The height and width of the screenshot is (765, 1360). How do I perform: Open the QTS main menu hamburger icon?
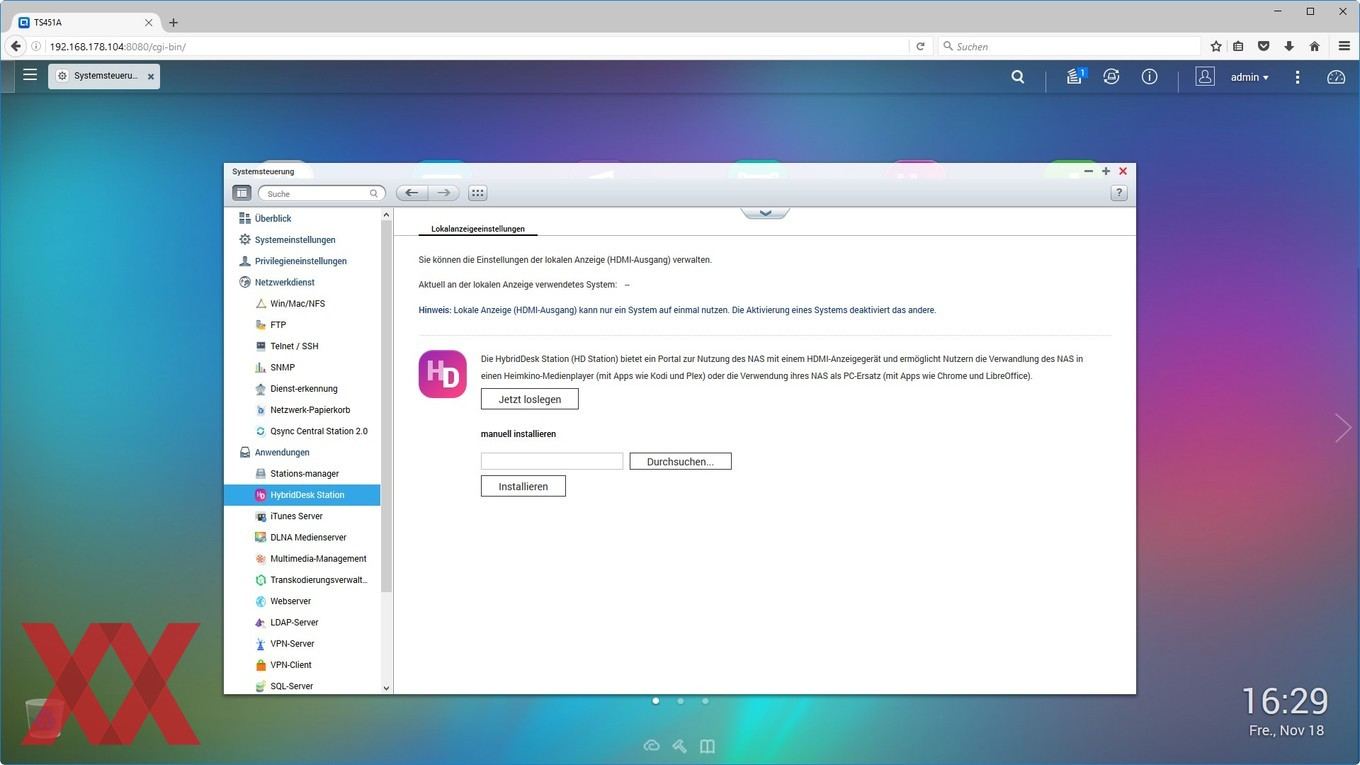coord(30,75)
